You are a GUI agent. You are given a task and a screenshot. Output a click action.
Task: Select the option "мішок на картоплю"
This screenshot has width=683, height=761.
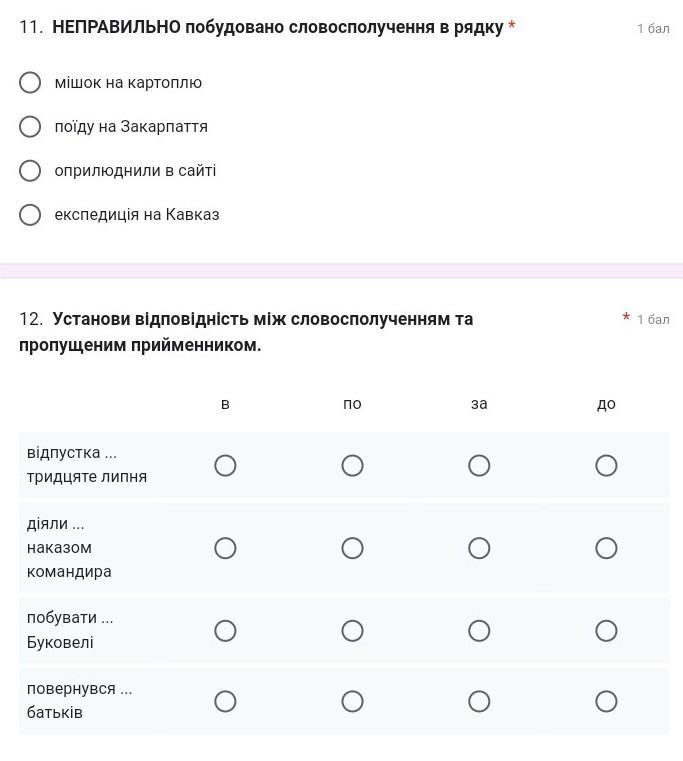(30, 82)
